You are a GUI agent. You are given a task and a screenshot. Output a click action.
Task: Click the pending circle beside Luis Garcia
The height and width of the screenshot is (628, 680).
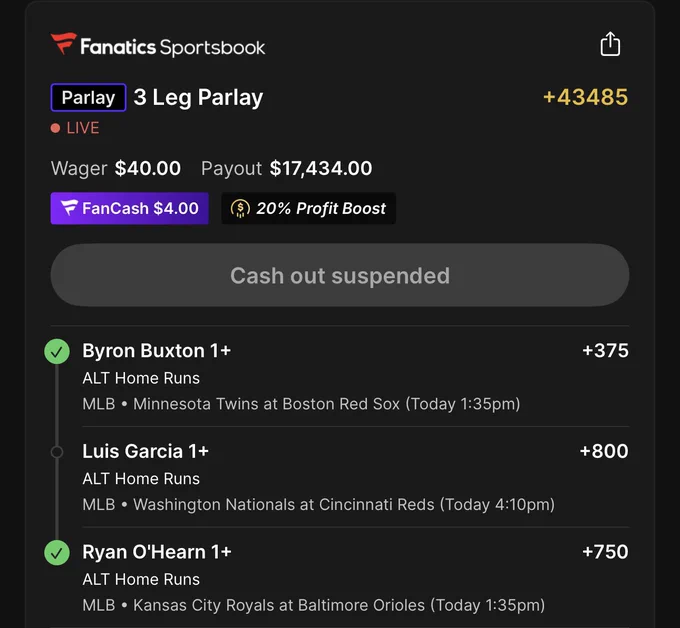(57, 452)
